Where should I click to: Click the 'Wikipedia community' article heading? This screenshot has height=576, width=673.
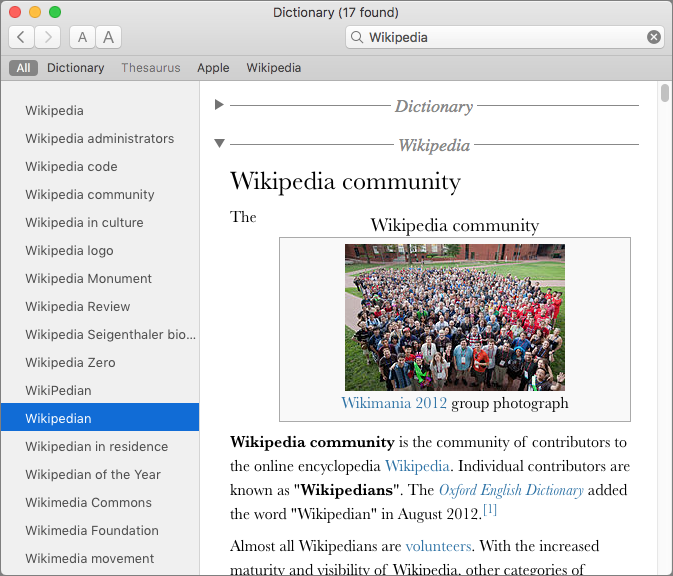[346, 182]
